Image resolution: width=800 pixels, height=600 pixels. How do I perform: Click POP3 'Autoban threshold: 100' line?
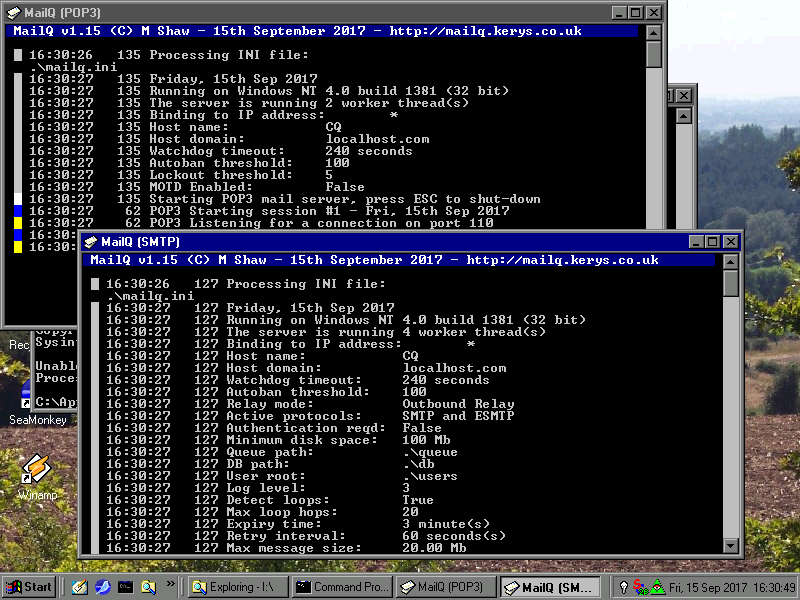coord(189,163)
